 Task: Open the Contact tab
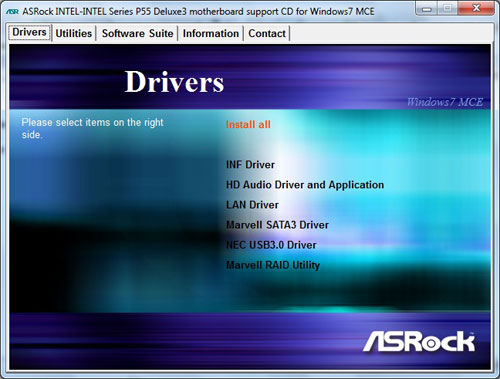click(x=267, y=33)
